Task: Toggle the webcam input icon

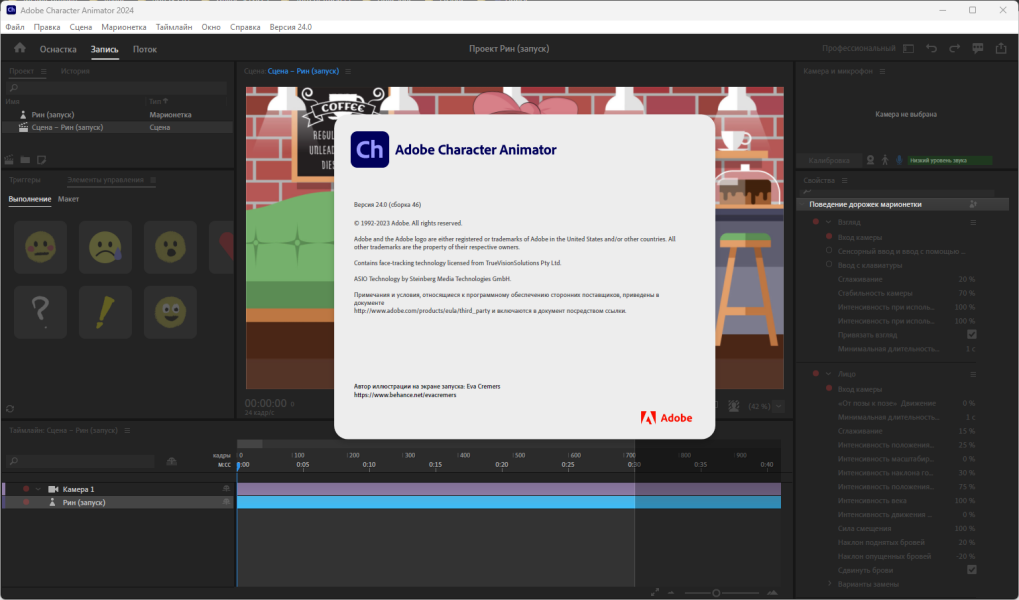Action: click(870, 160)
